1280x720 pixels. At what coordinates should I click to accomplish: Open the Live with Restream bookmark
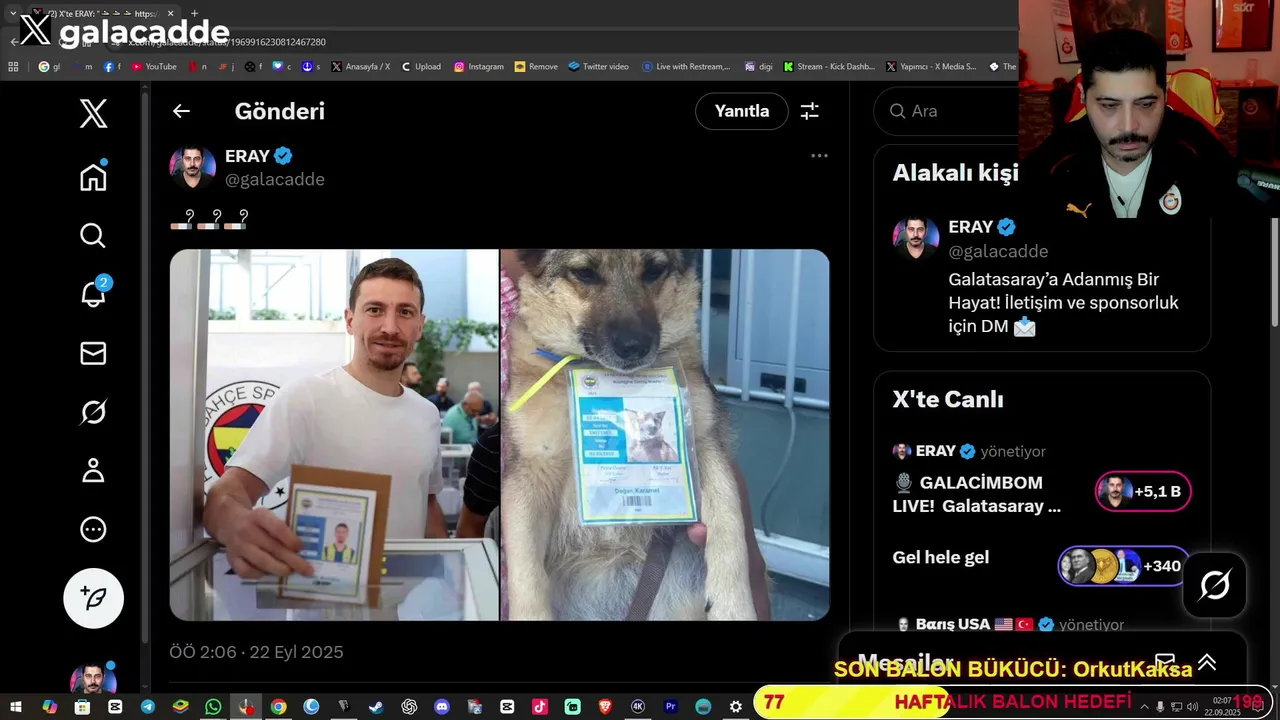[x=685, y=67]
